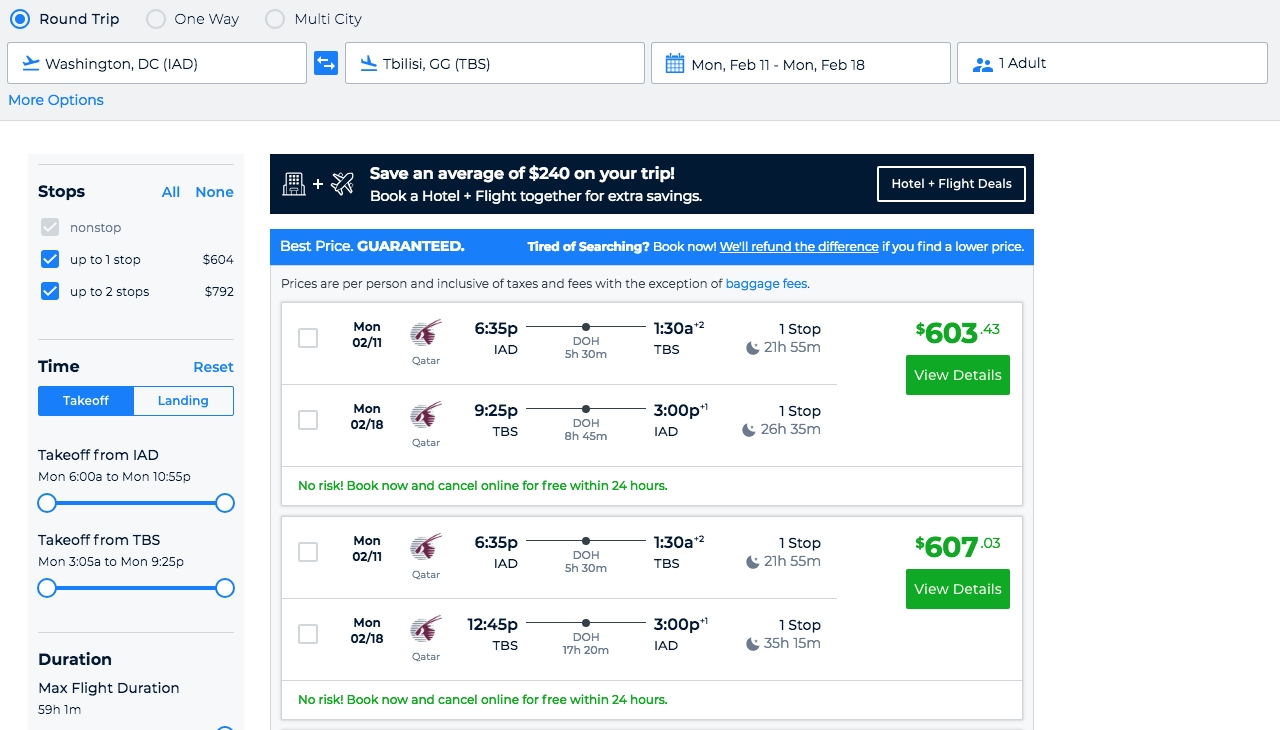Click the departing plane icon in the origin field

click(x=30, y=64)
